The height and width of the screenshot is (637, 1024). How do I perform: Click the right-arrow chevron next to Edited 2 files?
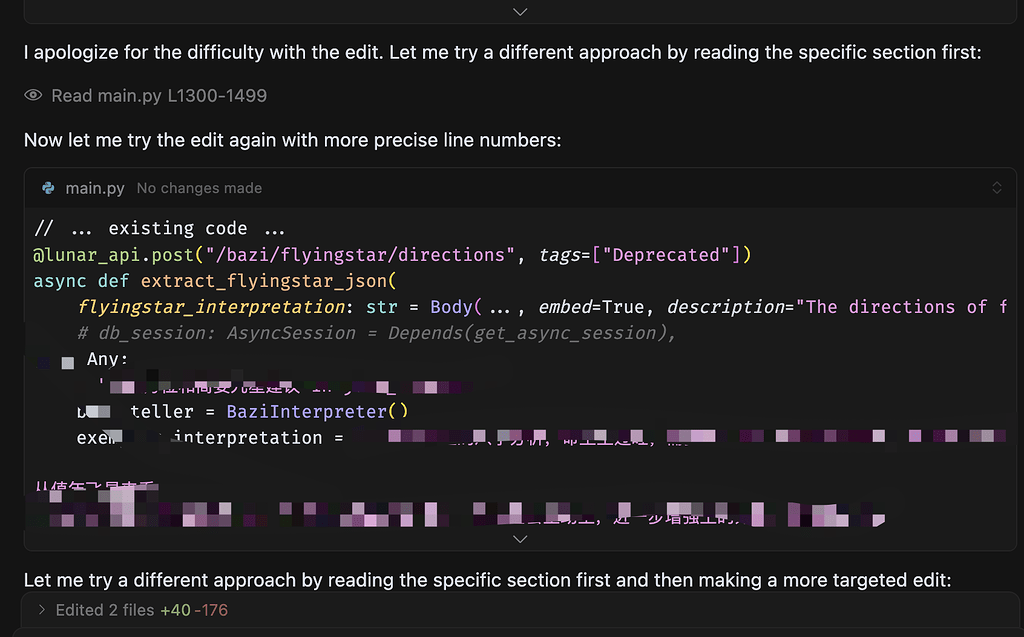(41, 608)
